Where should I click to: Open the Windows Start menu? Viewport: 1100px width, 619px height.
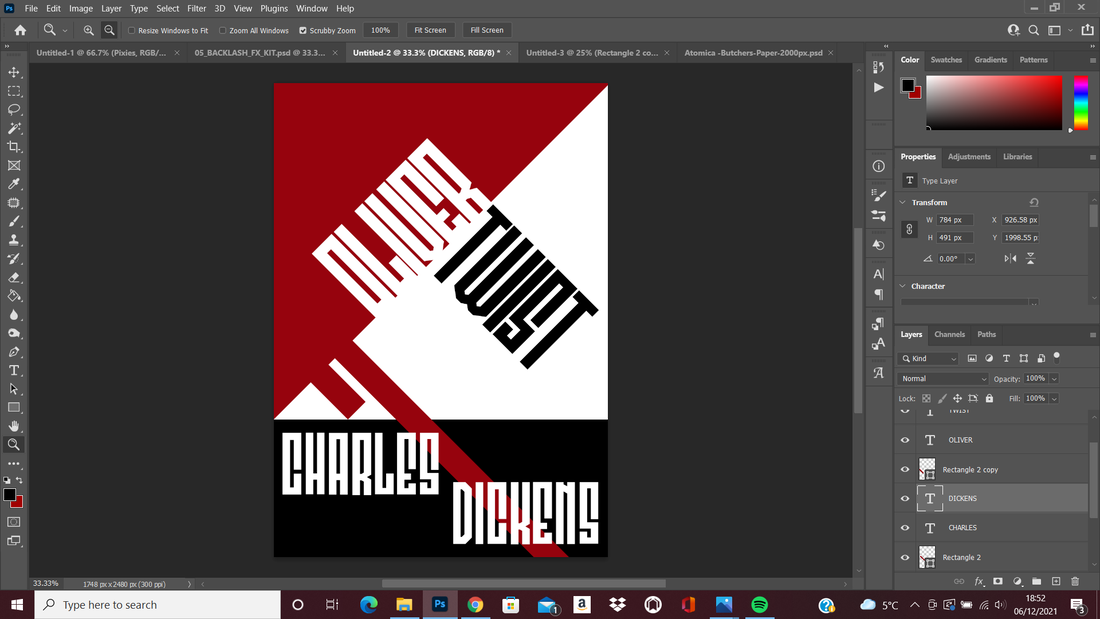coord(17,604)
